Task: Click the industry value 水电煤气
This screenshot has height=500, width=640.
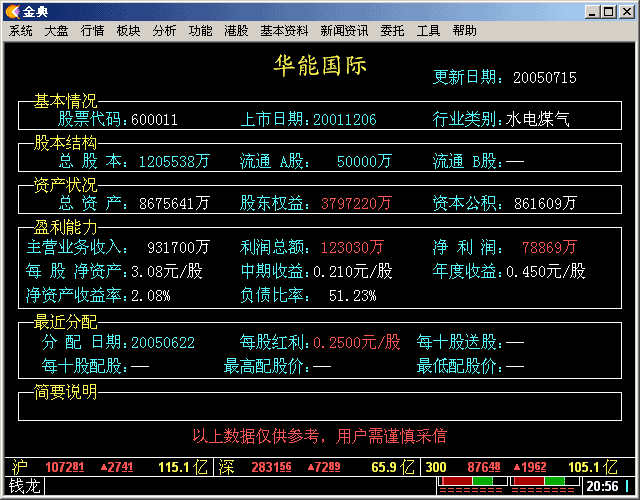Action: 538,120
